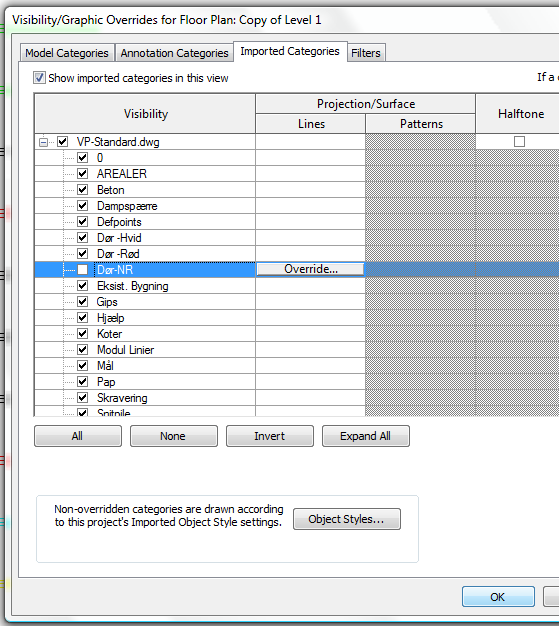The width and height of the screenshot is (559, 626).
Task: Open the Annotation Categories tab
Action: click(x=174, y=53)
